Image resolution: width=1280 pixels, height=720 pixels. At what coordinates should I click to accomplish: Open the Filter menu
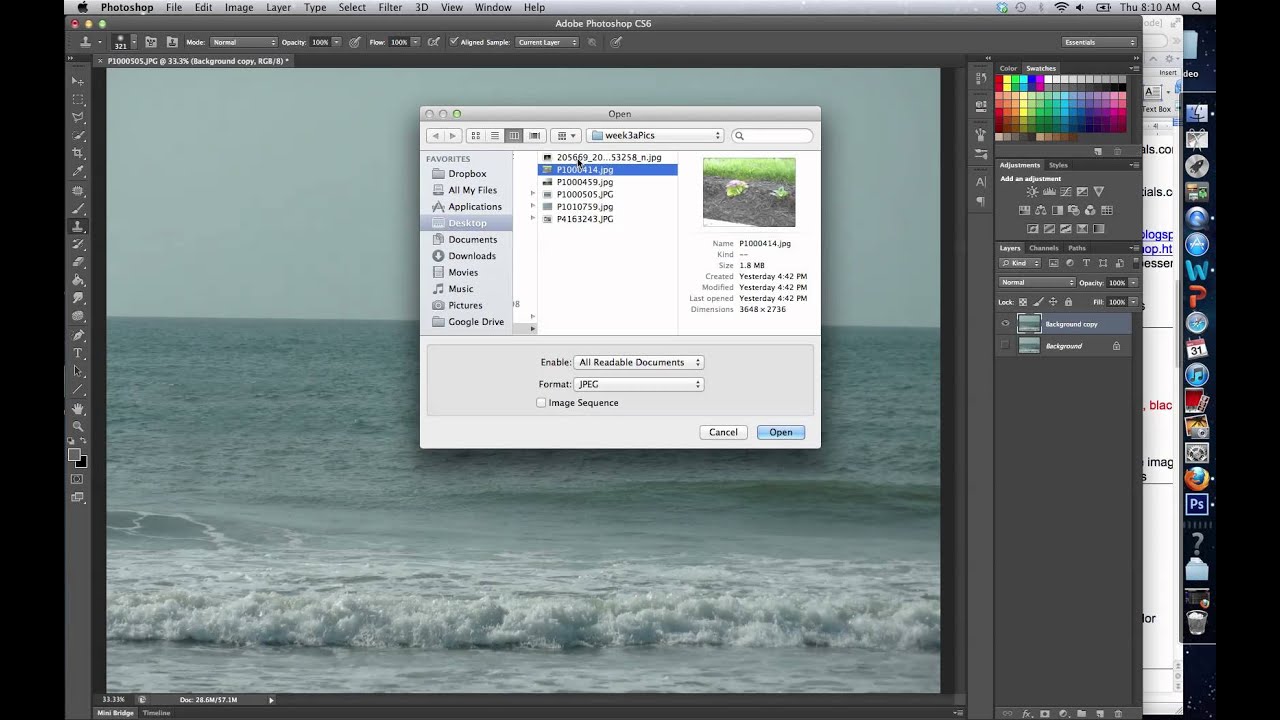[390, 7]
